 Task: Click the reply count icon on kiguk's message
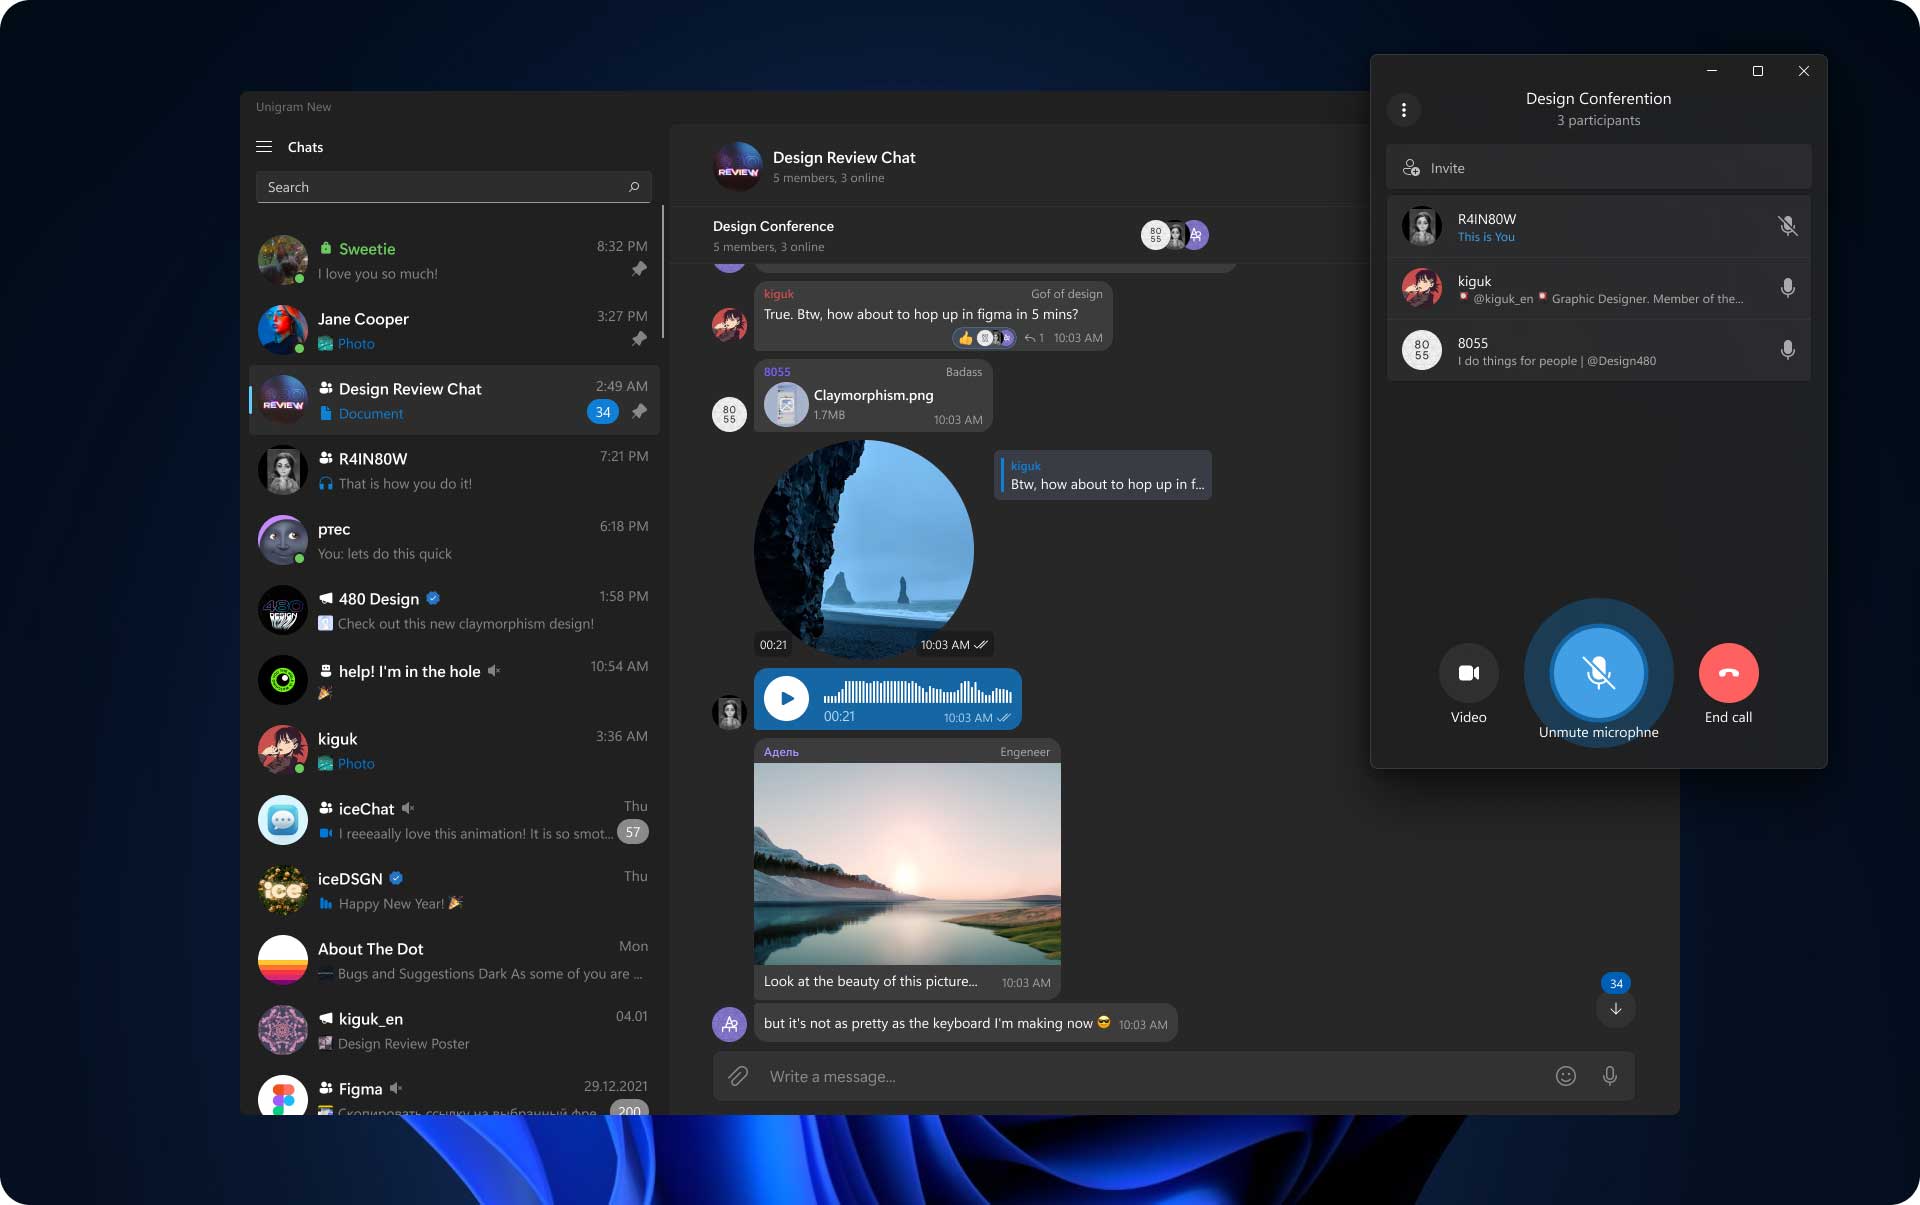click(x=1034, y=338)
